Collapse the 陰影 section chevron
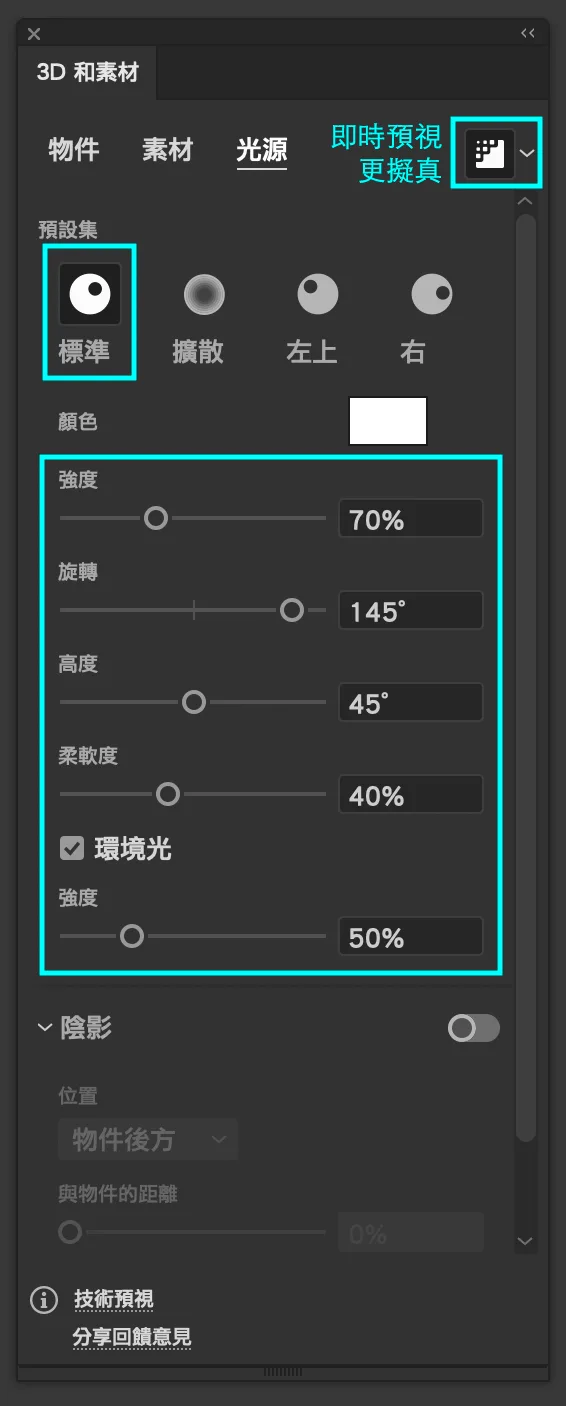This screenshot has width=566, height=1406. point(44,1027)
